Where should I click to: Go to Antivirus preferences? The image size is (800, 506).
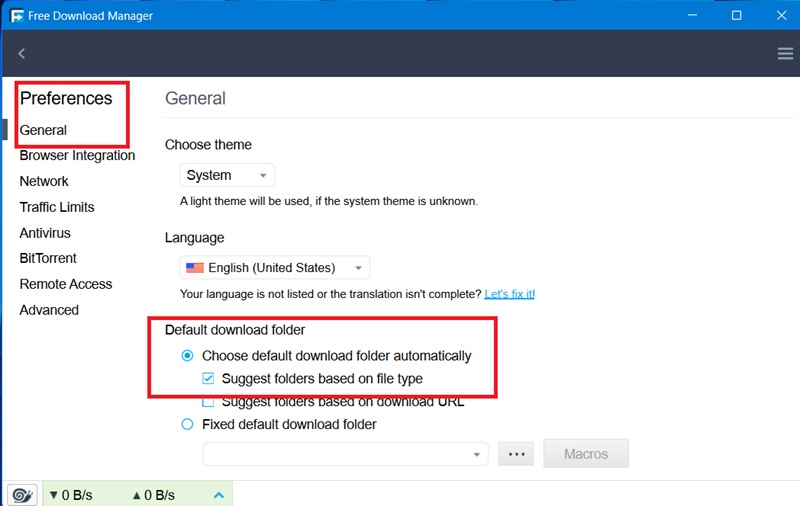coord(45,233)
